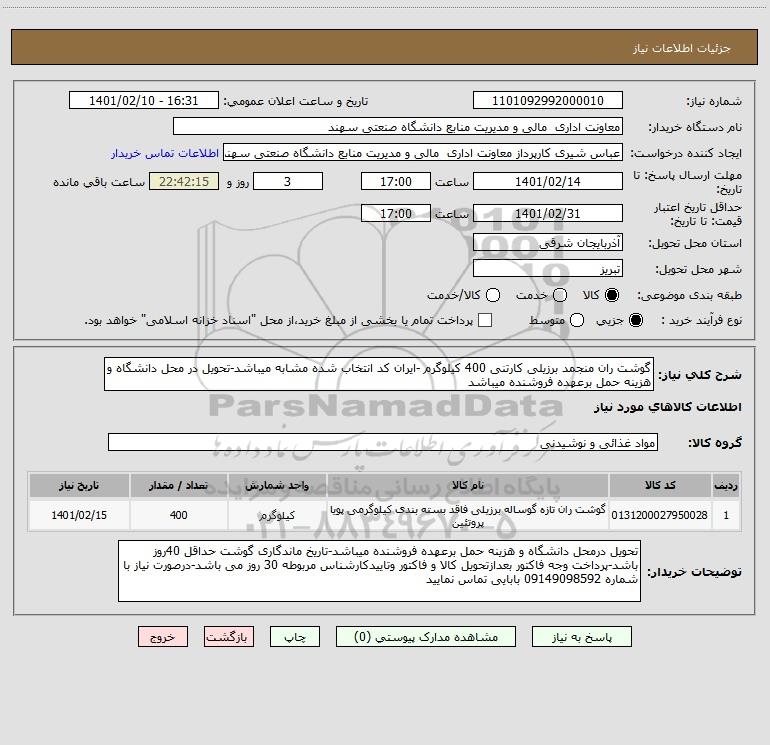Click the نام کالا column header

point(468,485)
